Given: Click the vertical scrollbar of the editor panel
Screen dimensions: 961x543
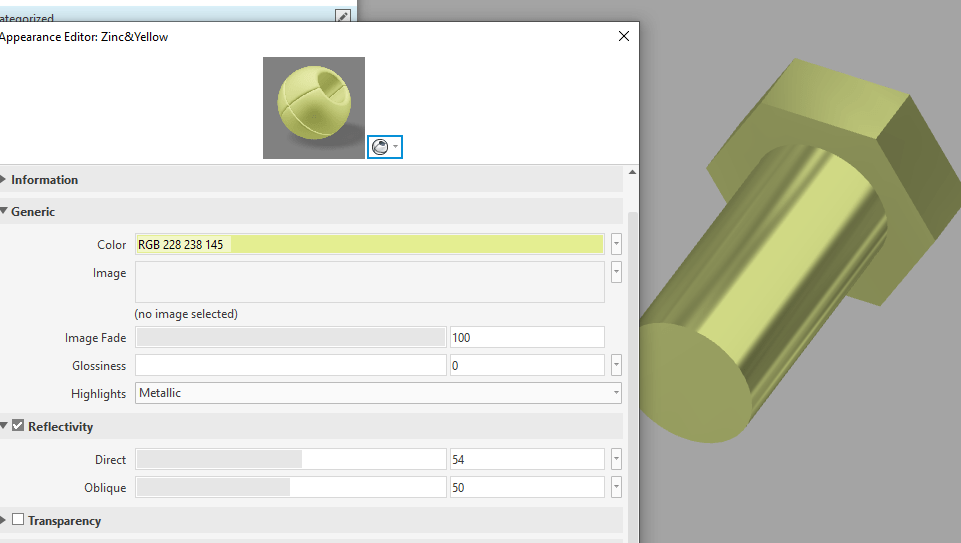Looking at the screenshot, I should [632, 377].
